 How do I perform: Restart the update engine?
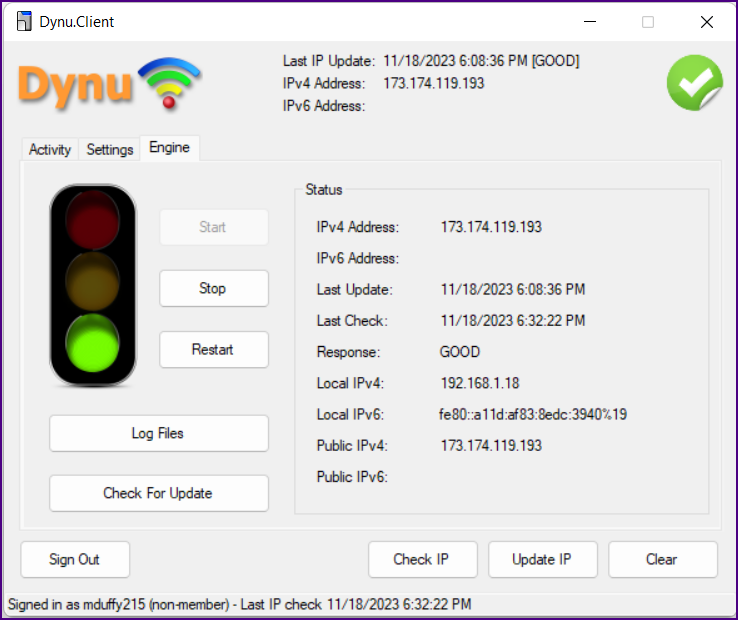click(x=213, y=349)
